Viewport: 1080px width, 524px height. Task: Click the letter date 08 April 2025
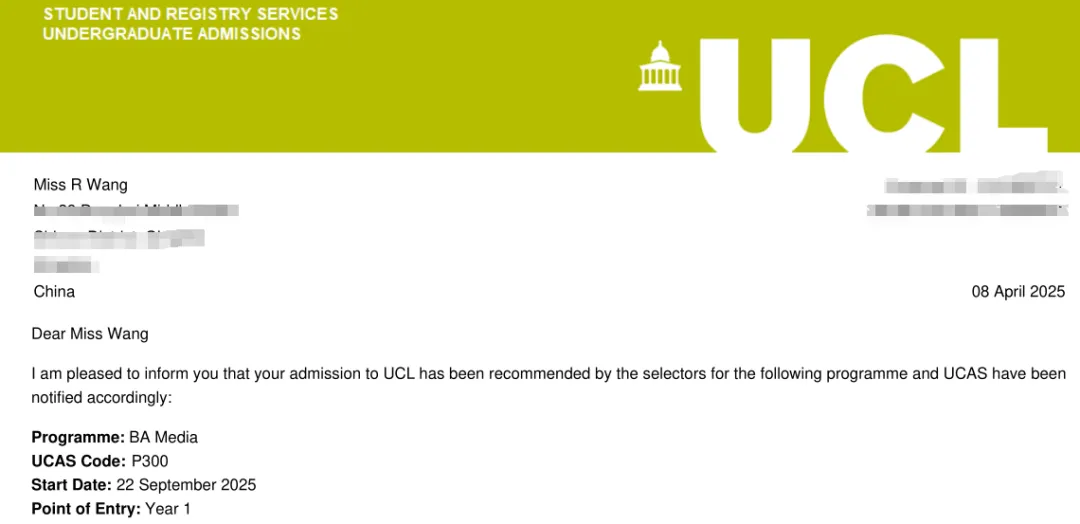coord(1018,291)
